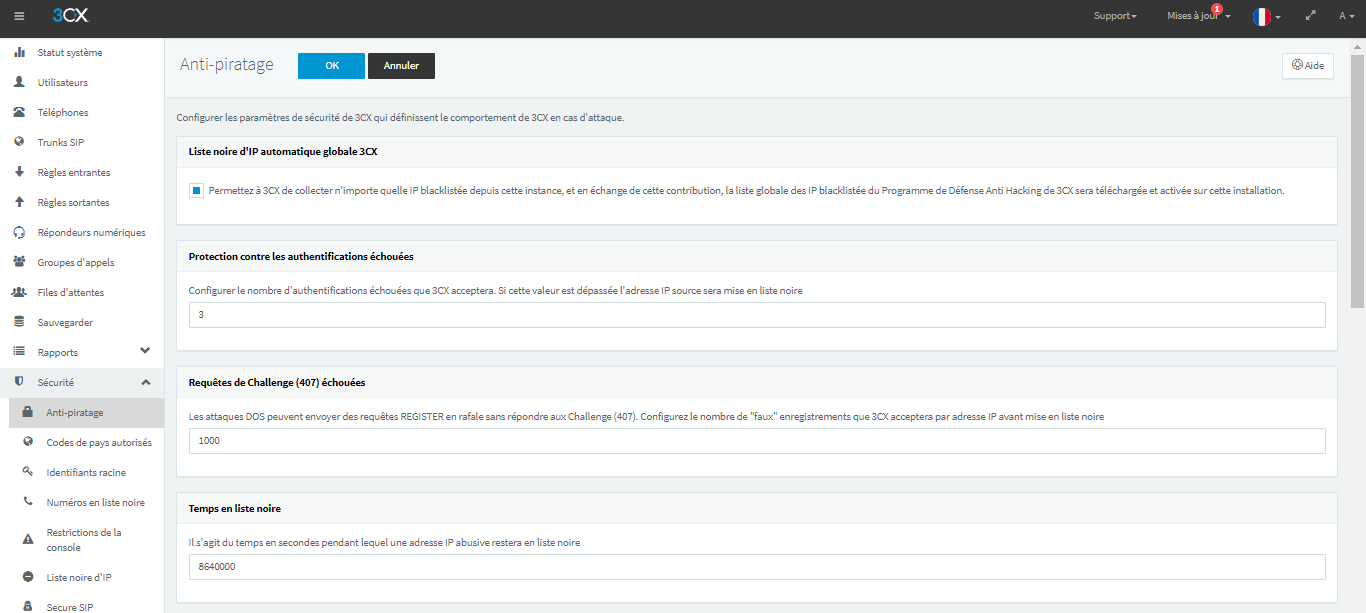Click the Liste noire d'IP ban icon
This screenshot has width=1366, height=613.
point(28,577)
